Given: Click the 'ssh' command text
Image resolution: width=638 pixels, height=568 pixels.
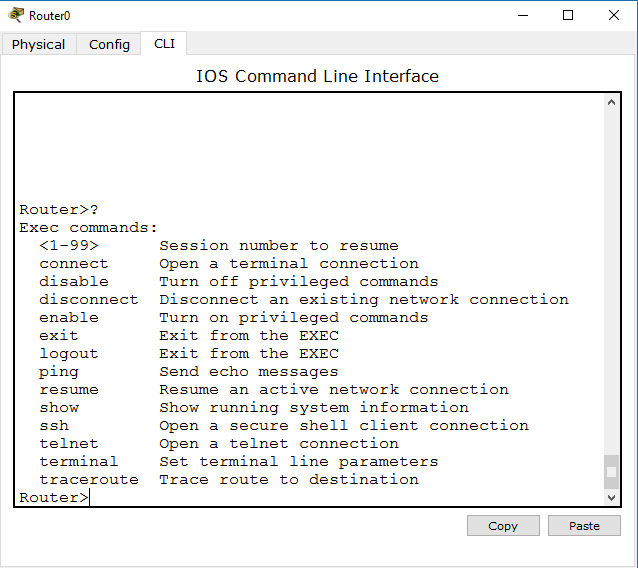Looking at the screenshot, I should click(54, 426).
